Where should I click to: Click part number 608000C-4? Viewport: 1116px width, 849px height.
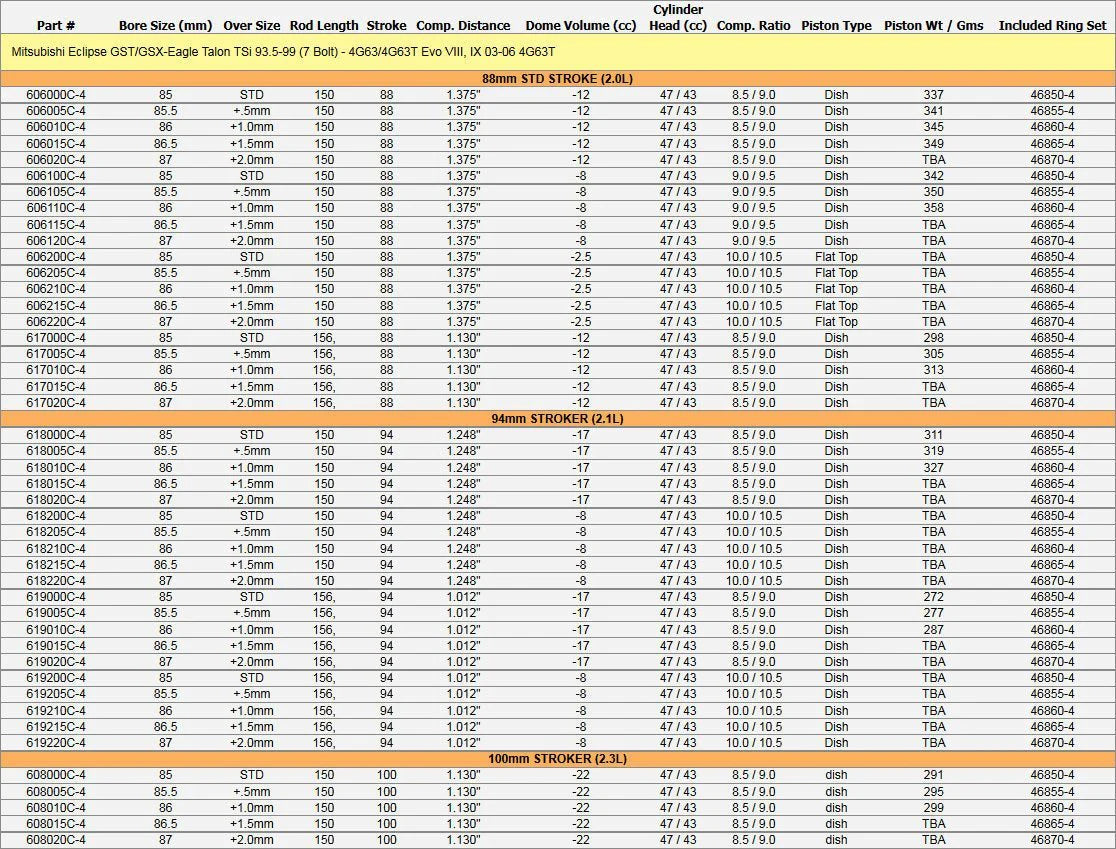click(x=56, y=775)
